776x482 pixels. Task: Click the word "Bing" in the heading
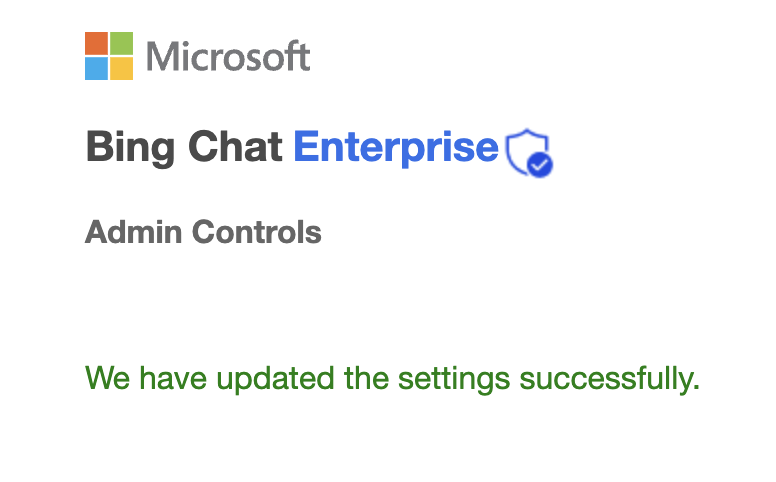[125, 148]
